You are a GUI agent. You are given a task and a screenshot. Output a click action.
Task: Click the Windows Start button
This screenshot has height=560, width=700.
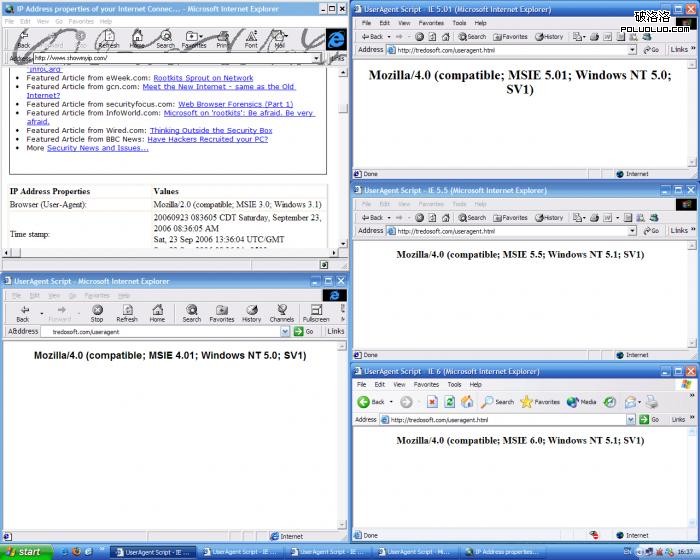24,551
